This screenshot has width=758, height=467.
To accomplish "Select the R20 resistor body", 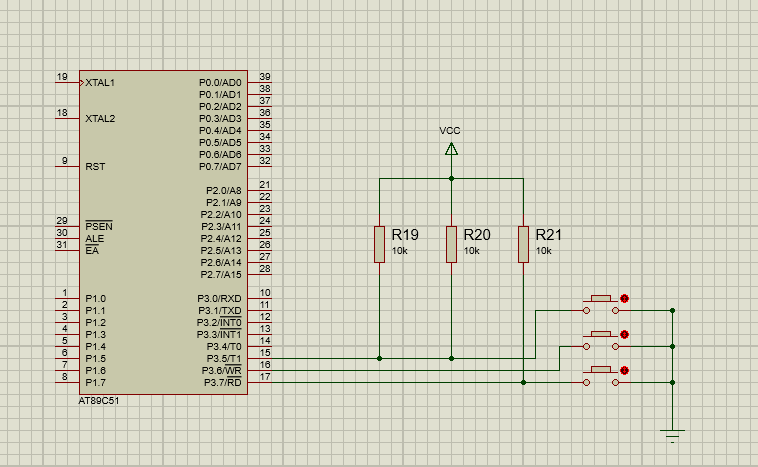I will click(x=451, y=244).
